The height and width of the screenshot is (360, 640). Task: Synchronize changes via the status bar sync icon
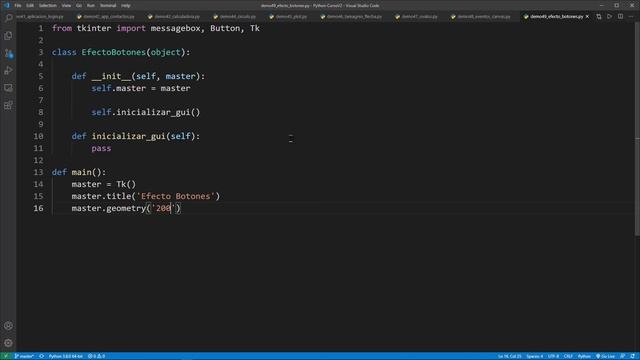click(x=41, y=356)
